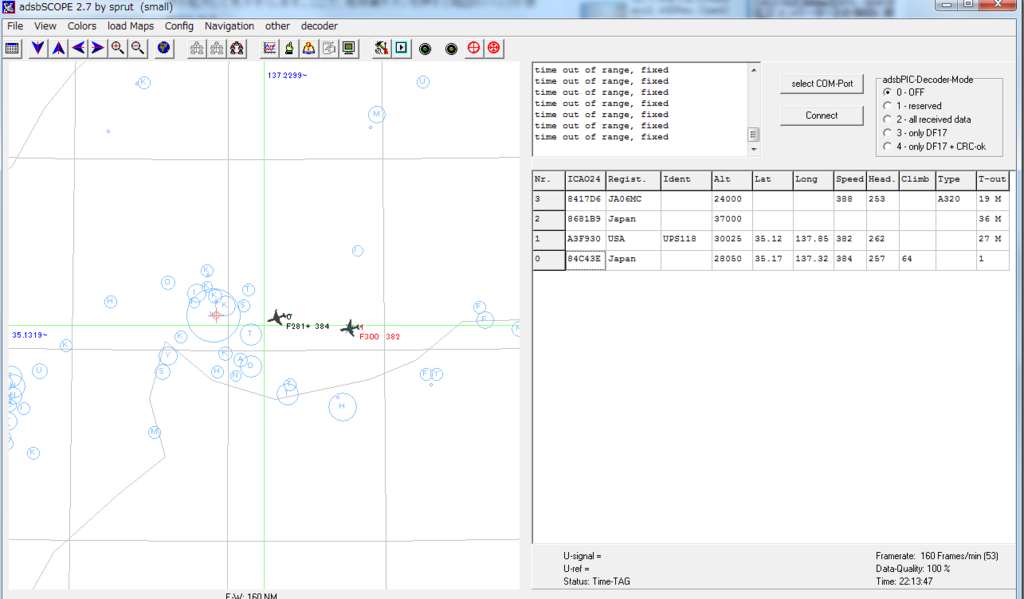
Task: Move map down with the down arrow icon
Action: click(38, 48)
